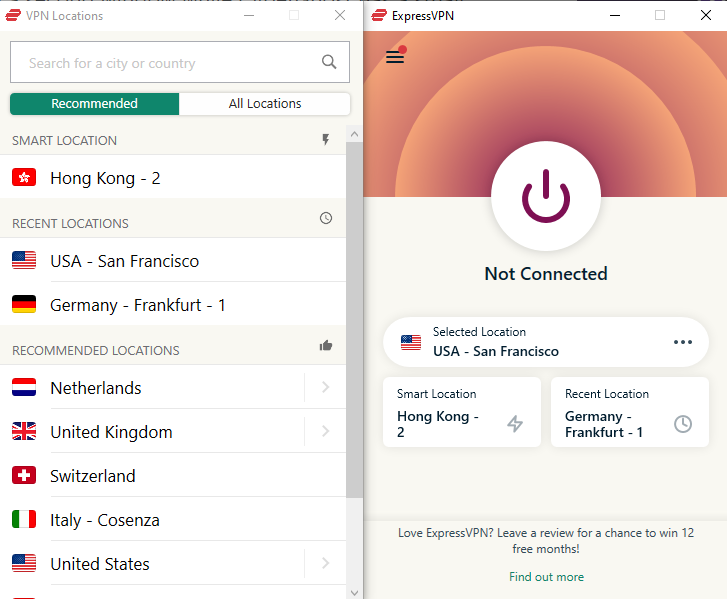This screenshot has height=599, width=727.
Task: Click the lightning bolt in Smart Location card
Action: click(x=515, y=424)
